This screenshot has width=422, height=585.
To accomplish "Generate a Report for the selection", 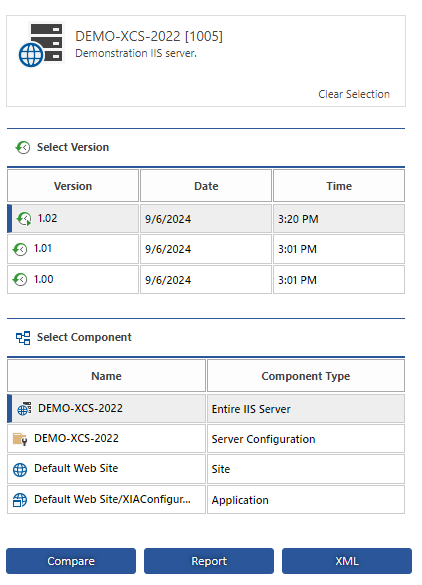I will click(x=209, y=561).
